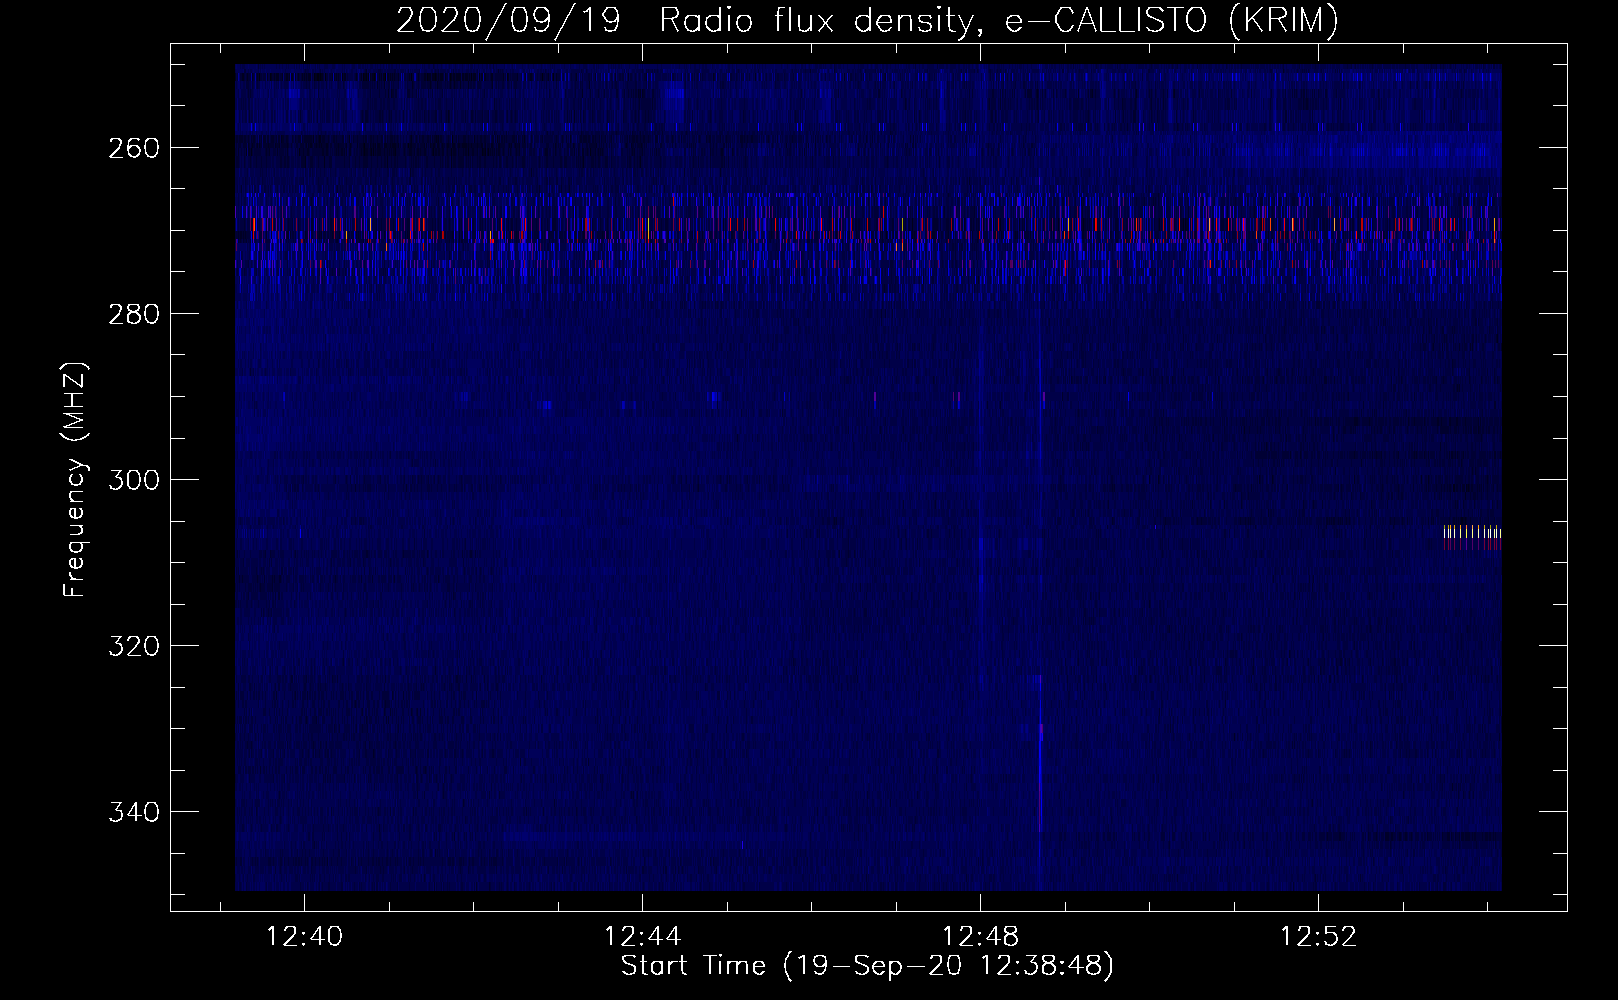
Task: Click the 320 frequency tick label
Action: point(132,646)
